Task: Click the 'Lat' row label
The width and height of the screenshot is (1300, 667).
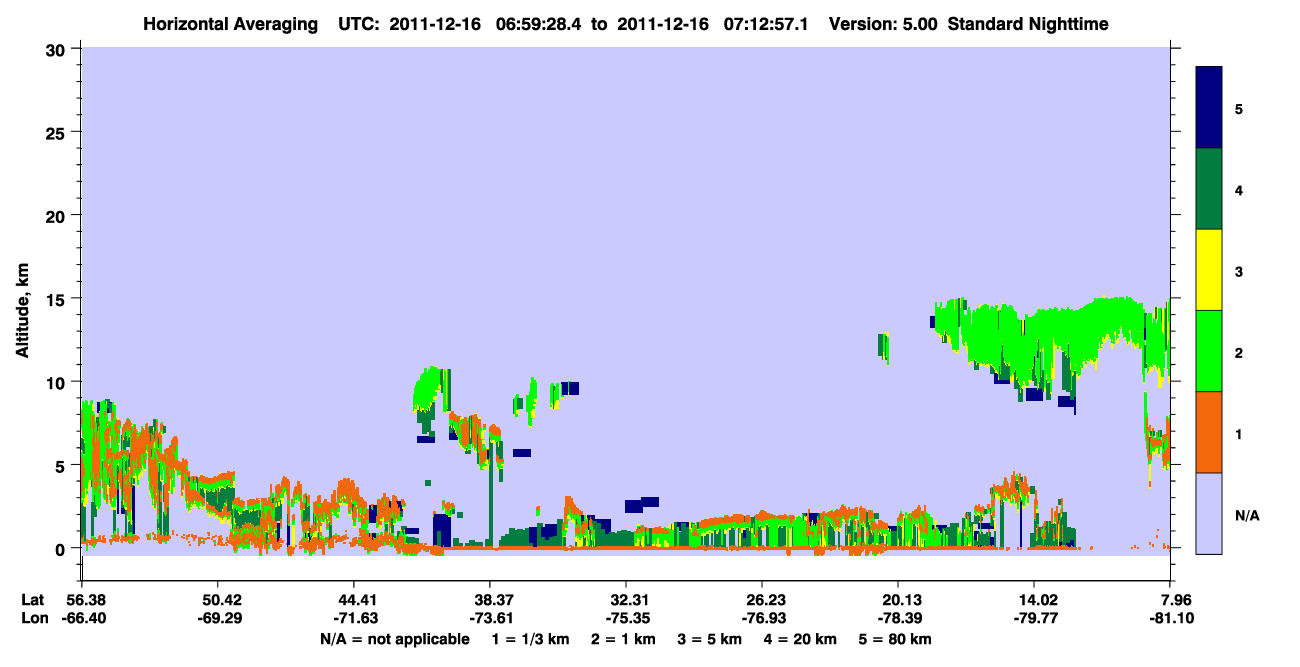Action: click(34, 600)
